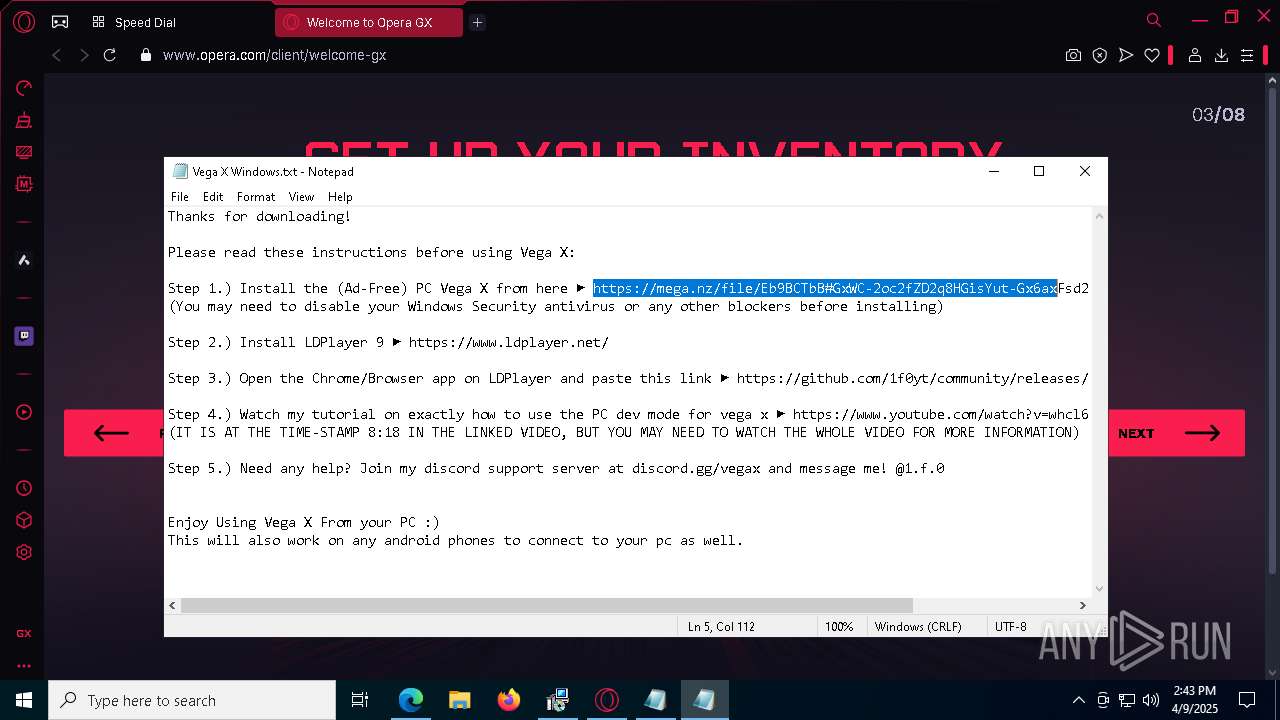Select the Welcome to Opera GX tab
The width and height of the screenshot is (1280, 720).
point(369,22)
